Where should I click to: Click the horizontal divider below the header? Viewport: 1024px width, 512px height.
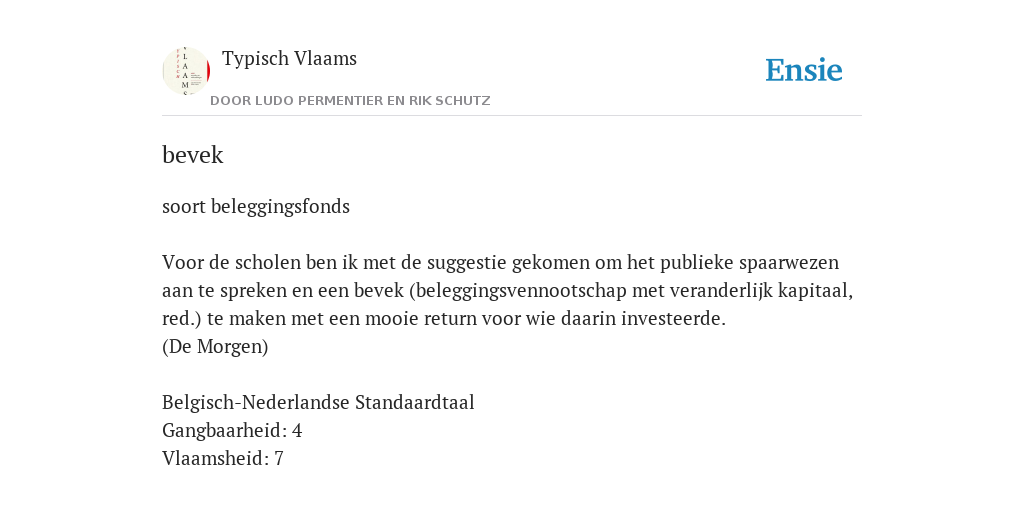[x=512, y=116]
